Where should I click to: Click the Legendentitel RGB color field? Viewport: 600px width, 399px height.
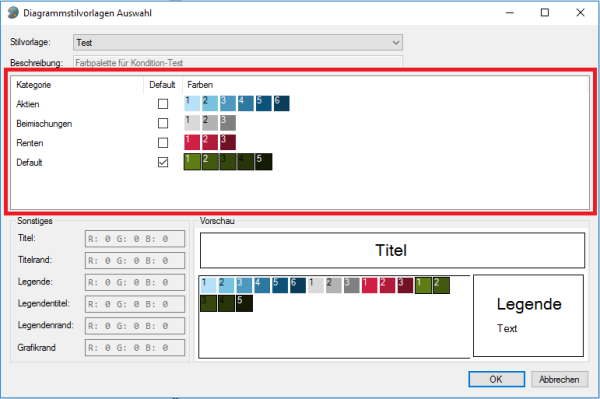click(135, 304)
